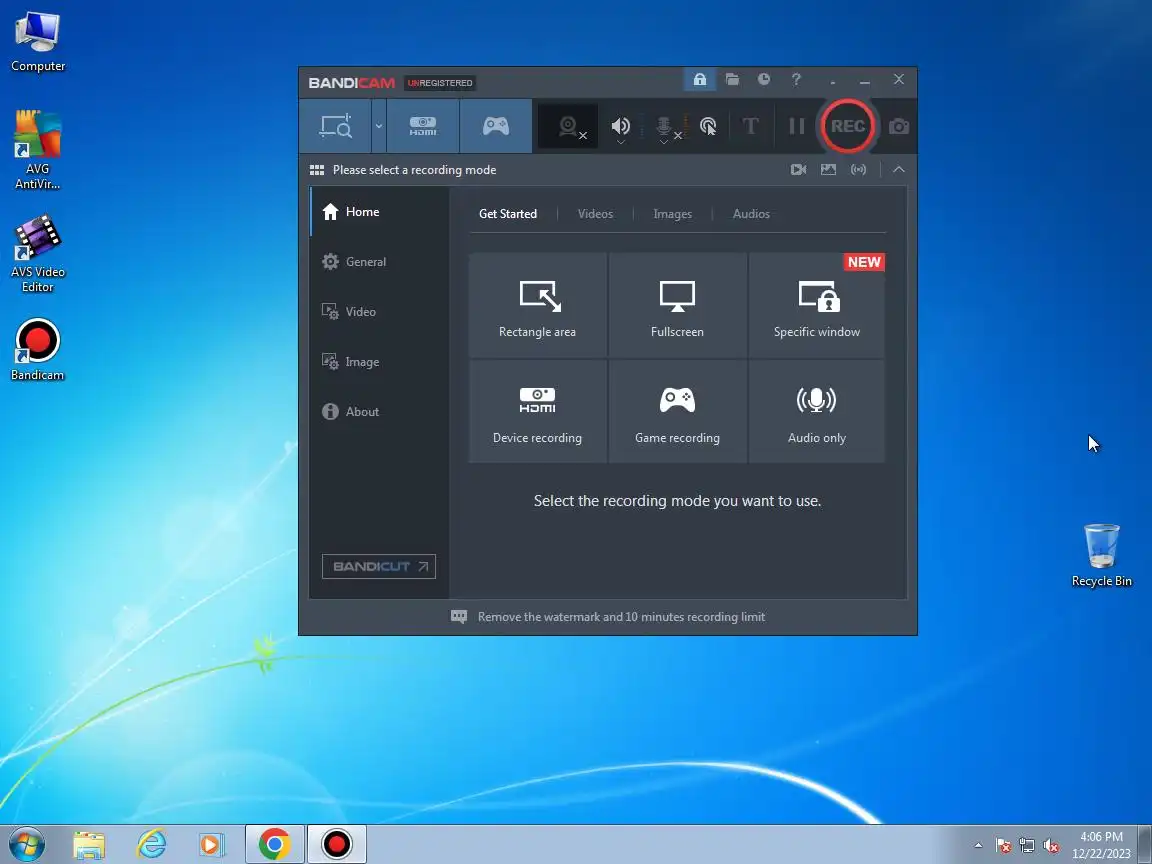Viewport: 1152px width, 864px height.
Task: Toggle the mouse cursor effects icon
Action: click(x=708, y=126)
